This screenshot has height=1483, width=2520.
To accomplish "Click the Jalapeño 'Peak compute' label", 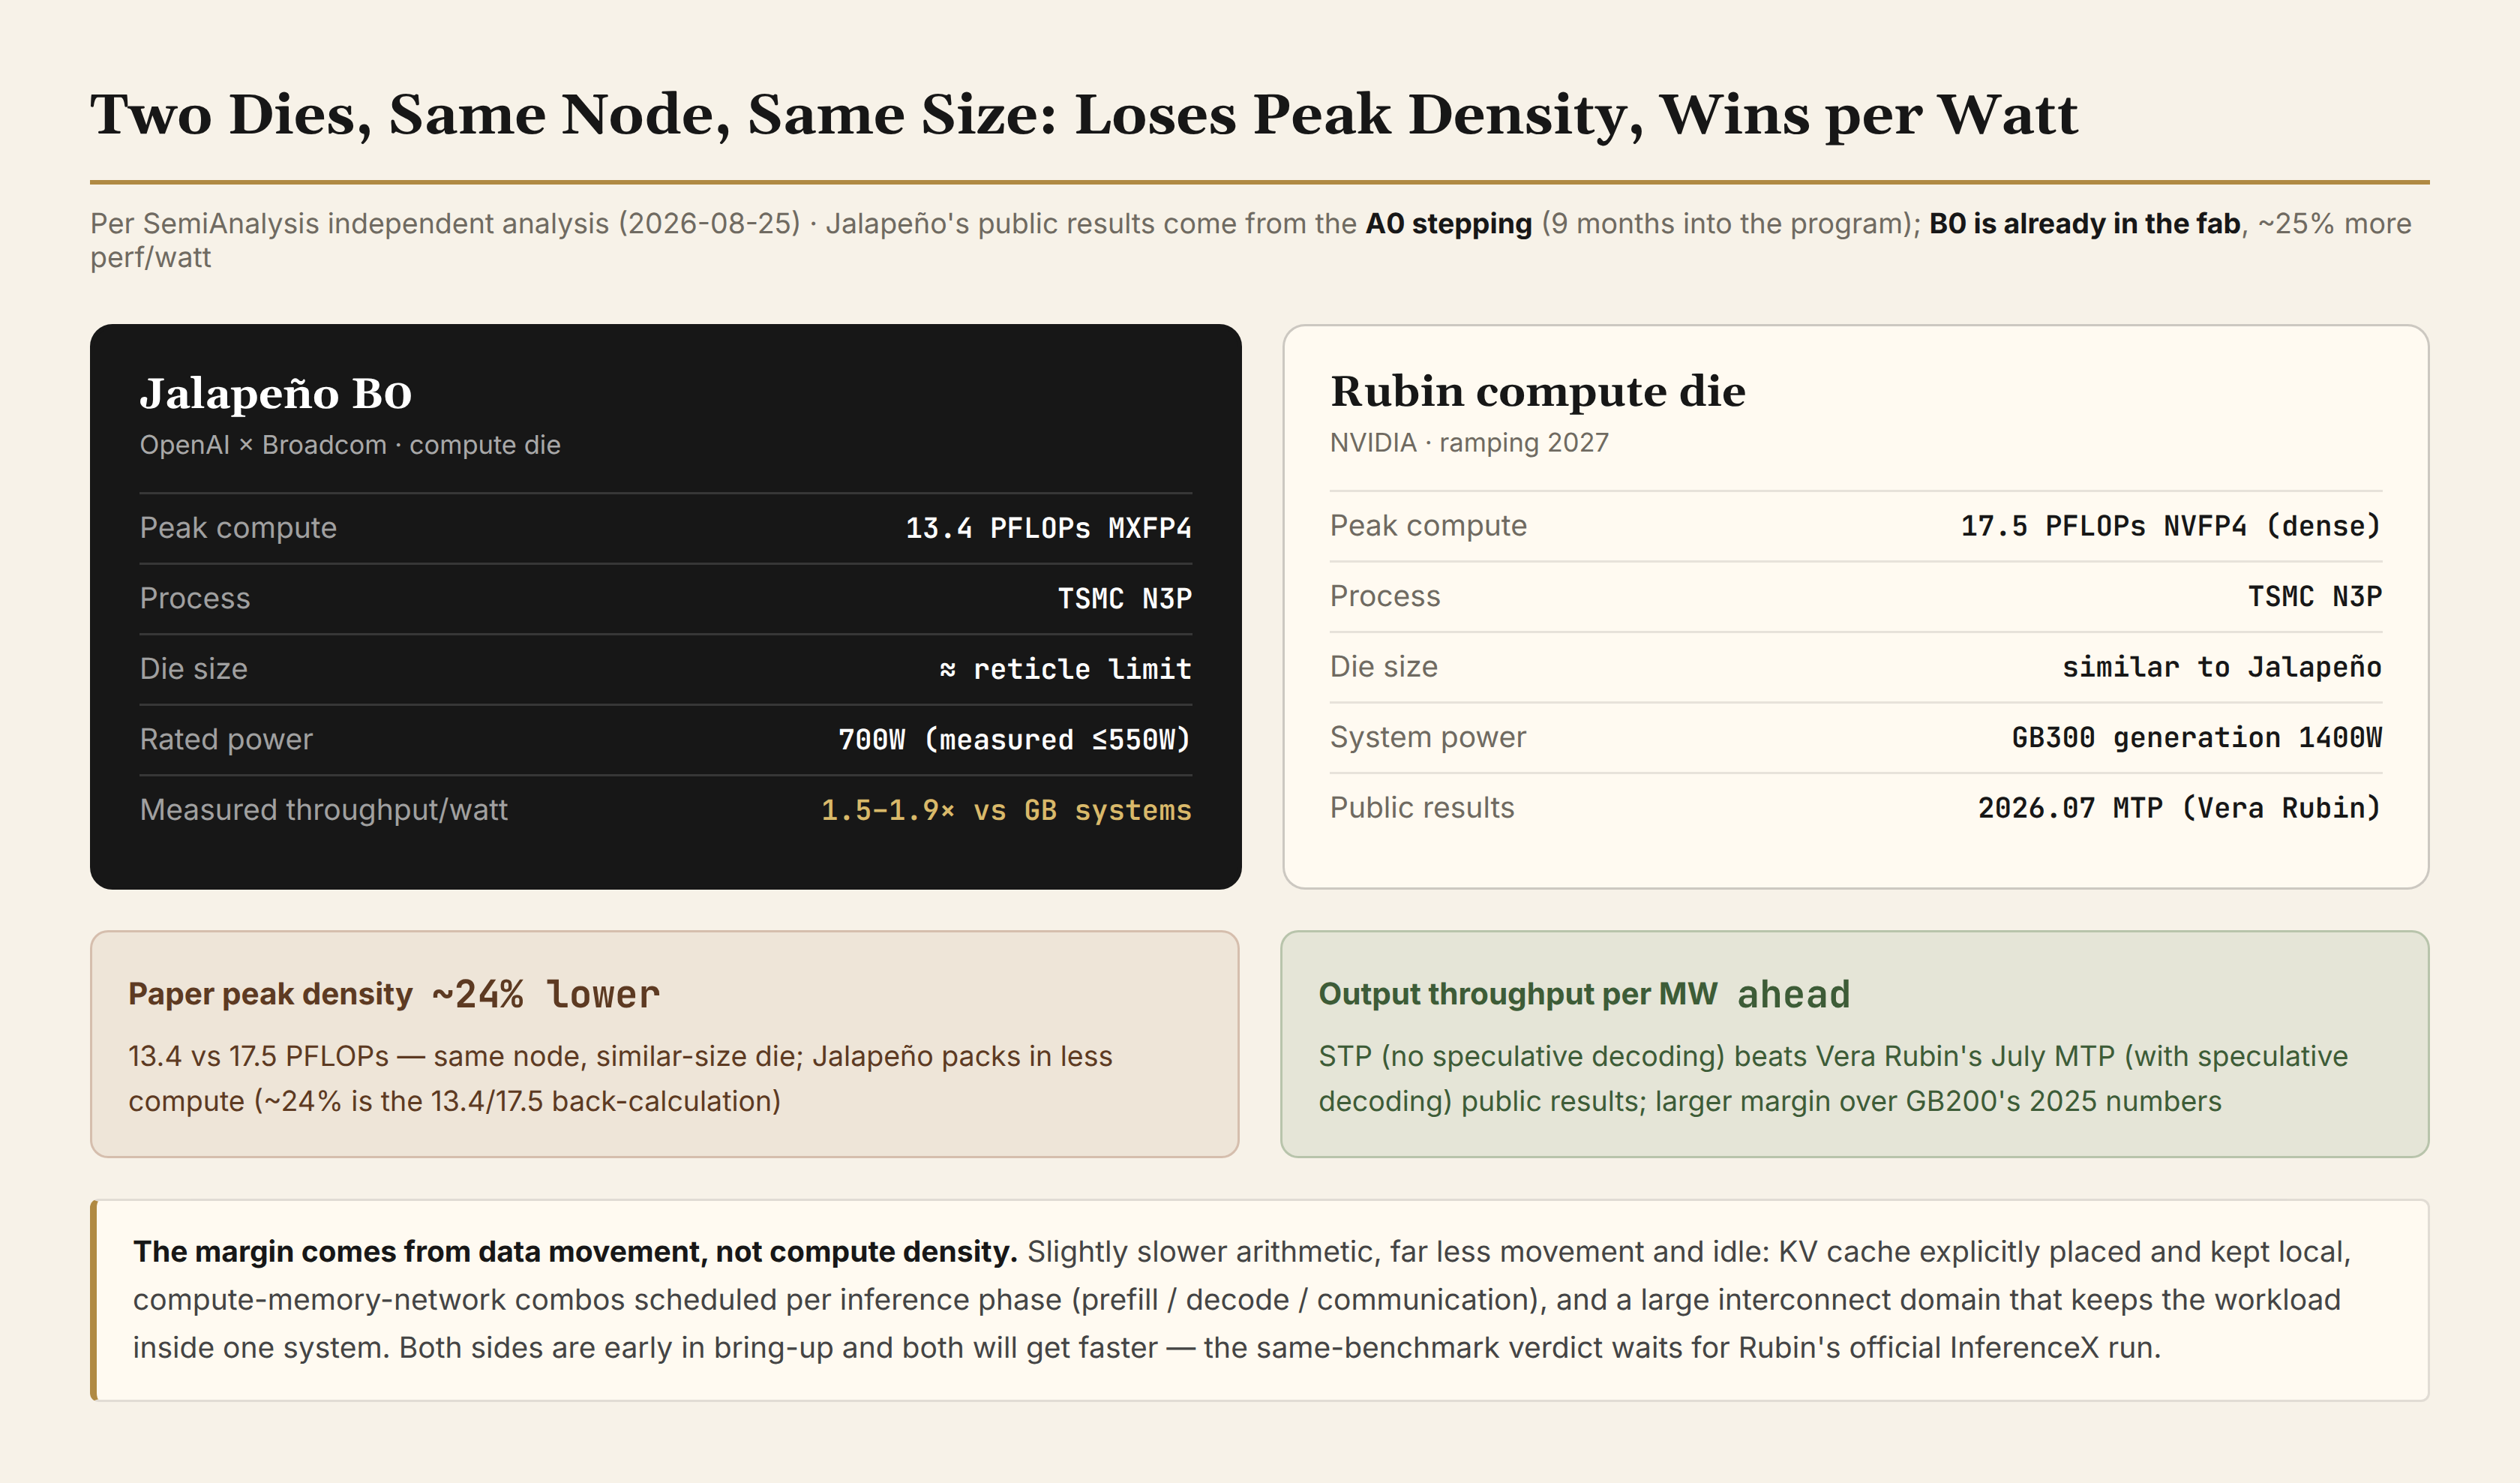I will 238,528.
